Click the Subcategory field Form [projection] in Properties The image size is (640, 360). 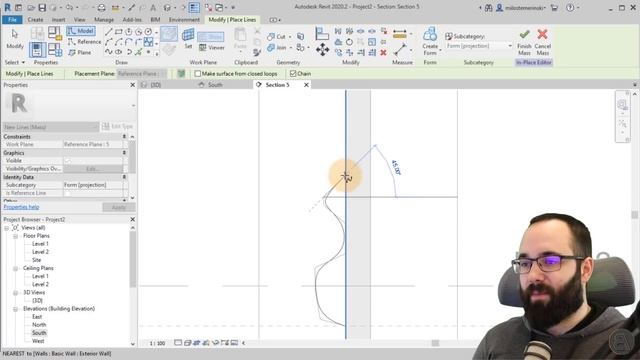[x=93, y=185]
